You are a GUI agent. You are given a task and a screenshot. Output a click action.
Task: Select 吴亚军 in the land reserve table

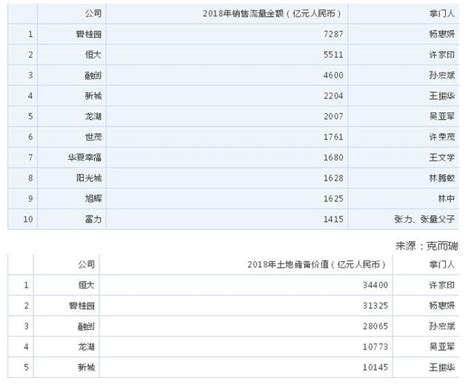(x=442, y=347)
